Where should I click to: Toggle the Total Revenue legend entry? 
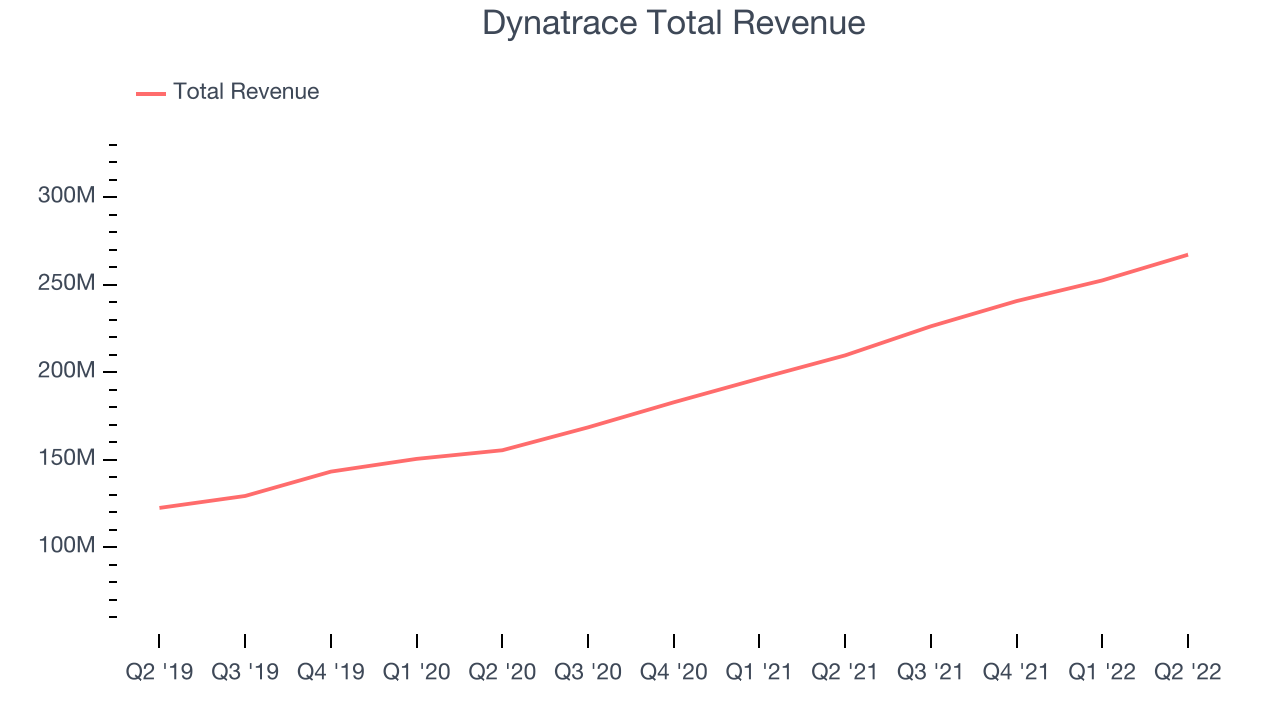[228, 92]
